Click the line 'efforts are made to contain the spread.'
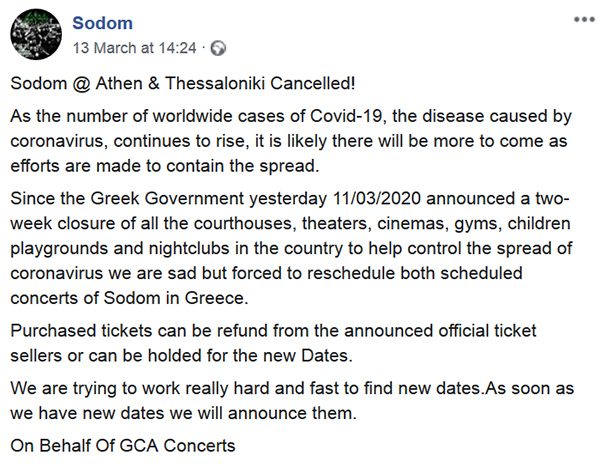600x468 pixels. click(x=165, y=166)
